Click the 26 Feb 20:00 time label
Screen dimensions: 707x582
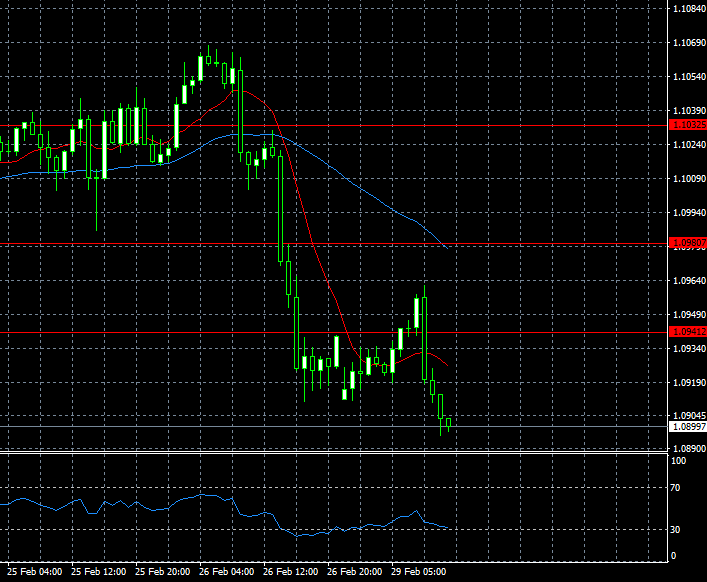355,572
